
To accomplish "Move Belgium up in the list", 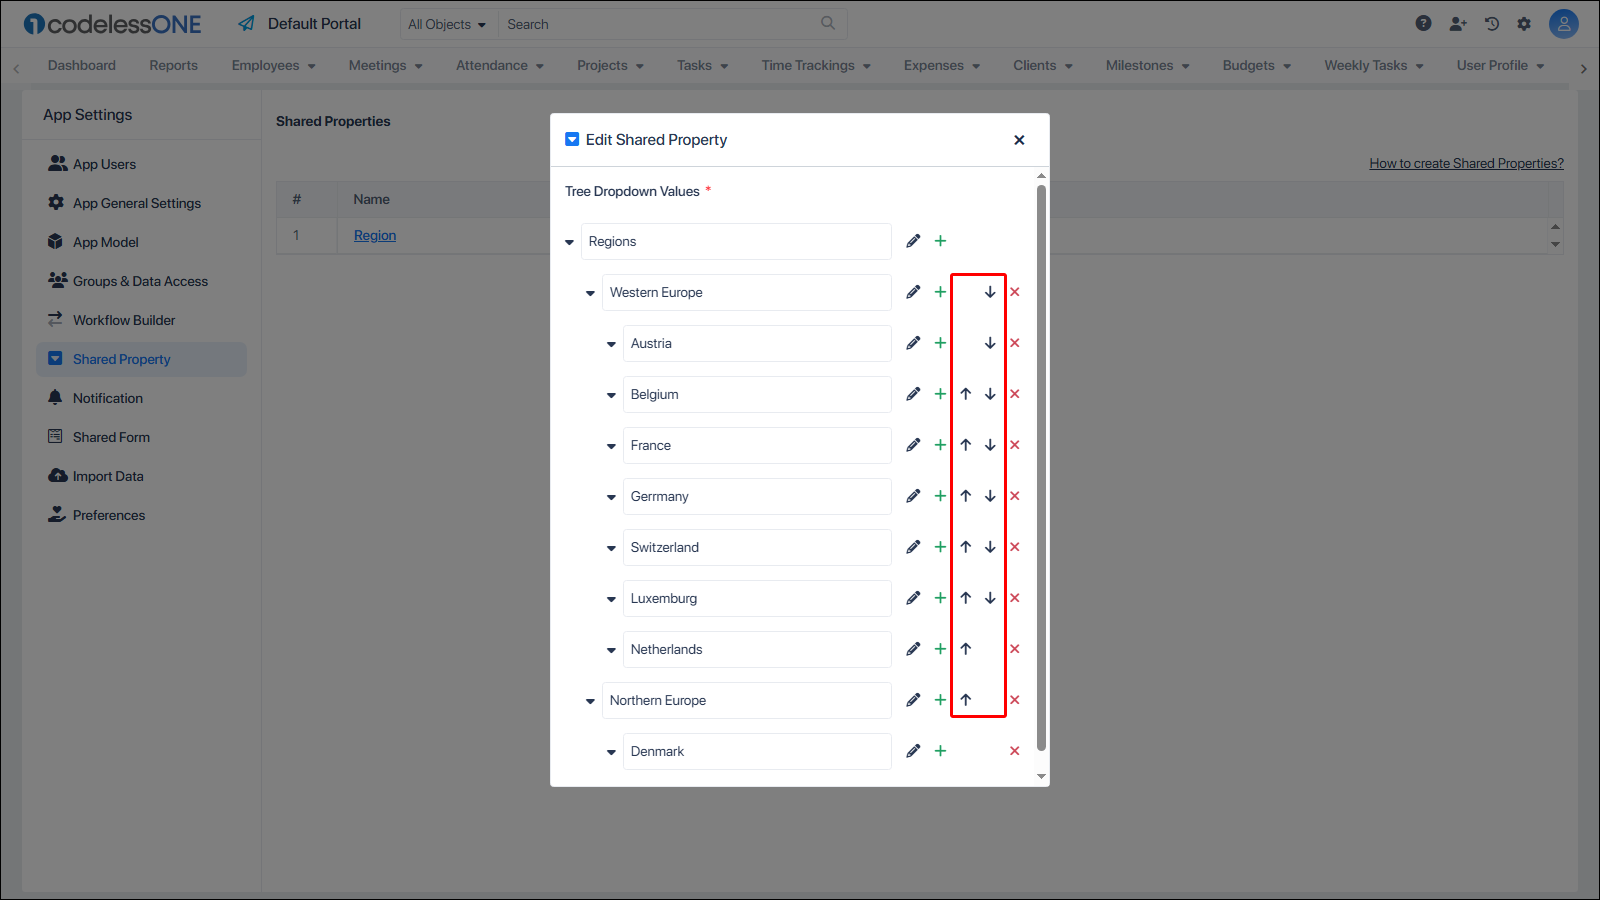I will pyautogui.click(x=966, y=394).
